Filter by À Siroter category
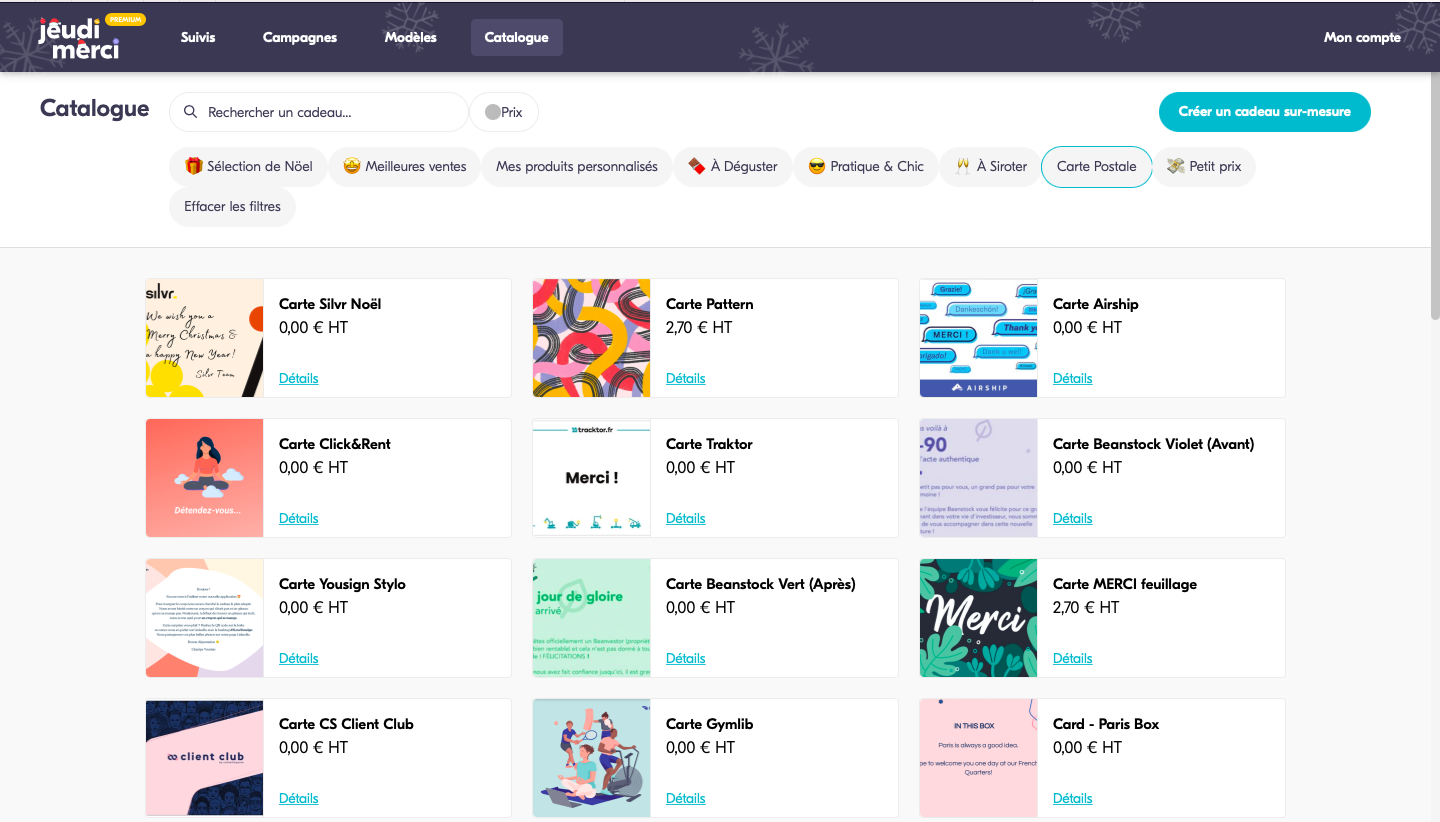This screenshot has width=1440, height=822. click(990, 166)
